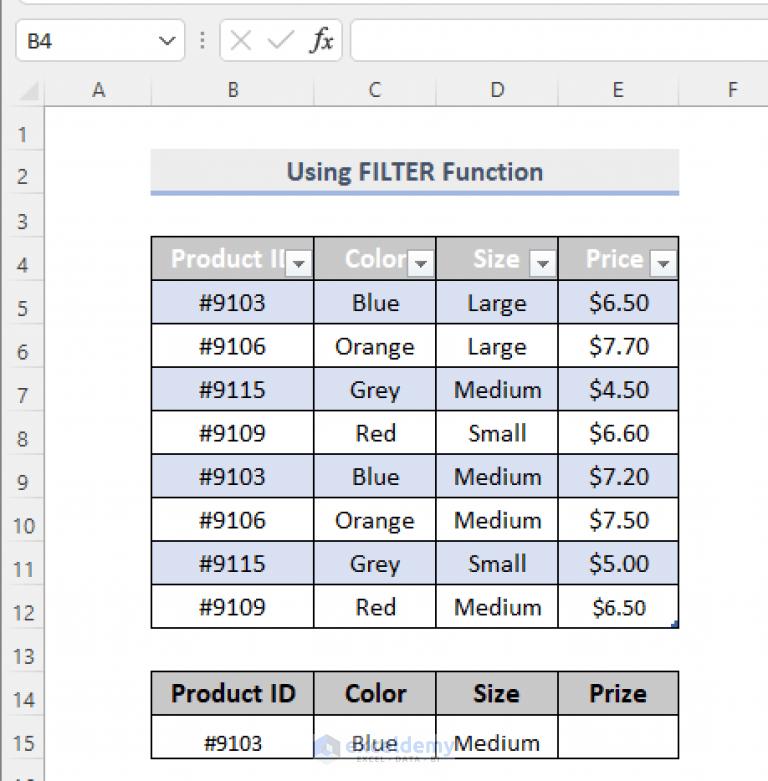Click the Large cell in row 5
Viewport: 768px width, 781px height.
click(x=497, y=302)
